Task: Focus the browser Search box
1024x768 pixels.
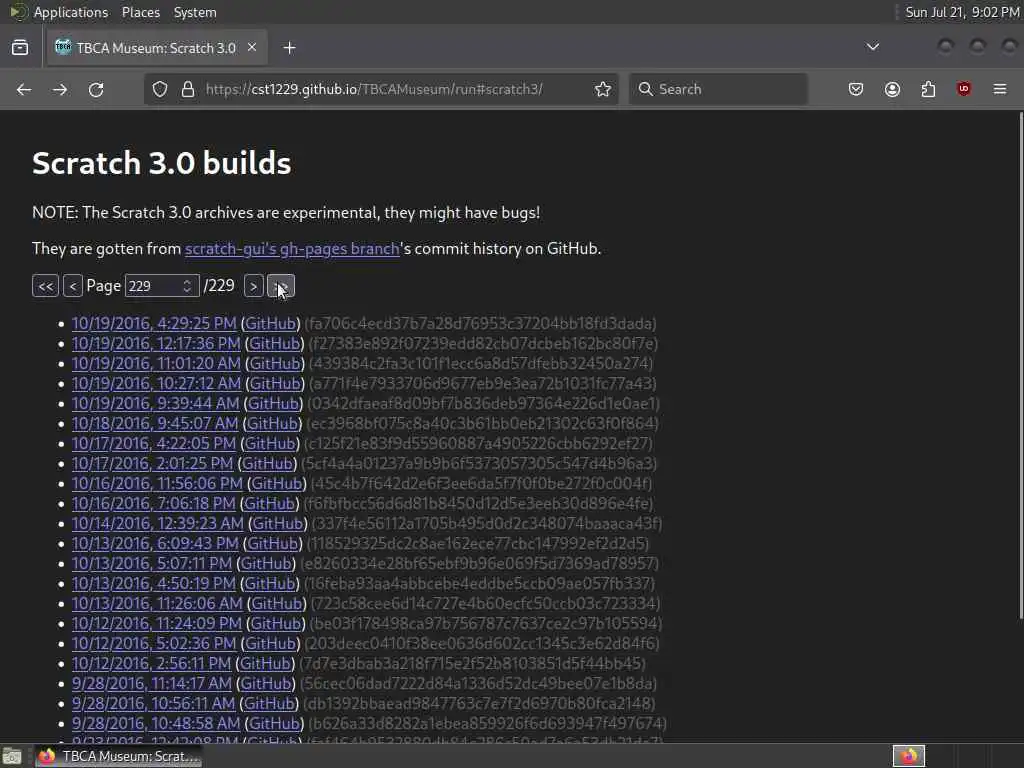Action: click(x=718, y=89)
